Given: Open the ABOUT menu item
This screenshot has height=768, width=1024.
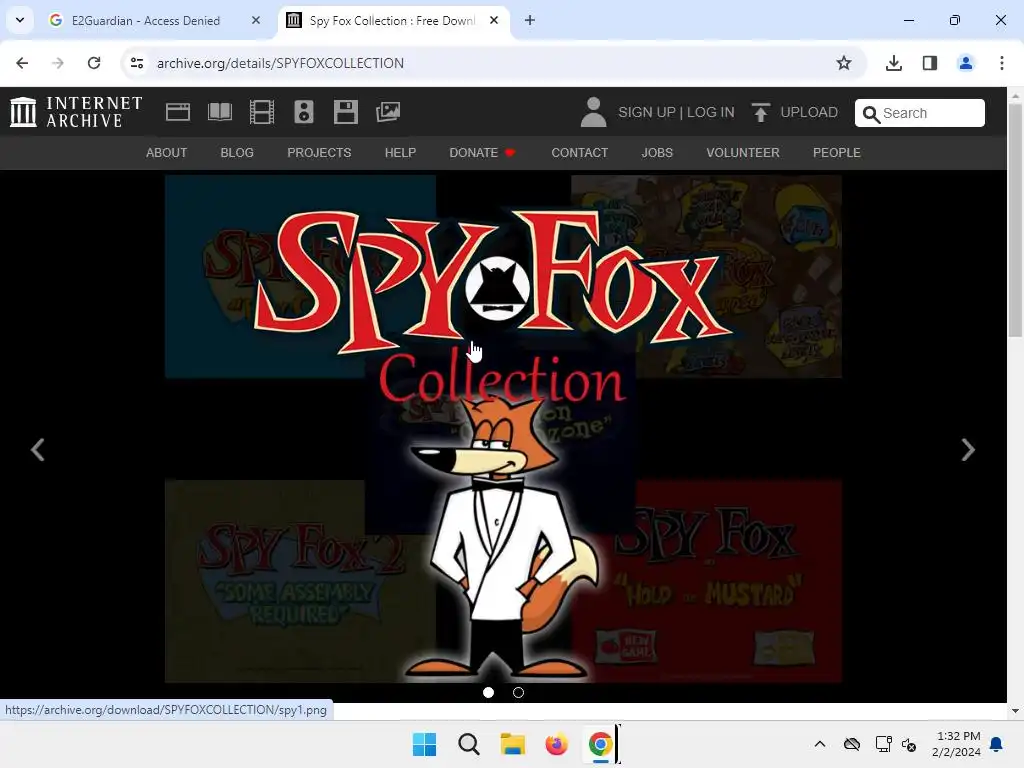Looking at the screenshot, I should click(167, 153).
